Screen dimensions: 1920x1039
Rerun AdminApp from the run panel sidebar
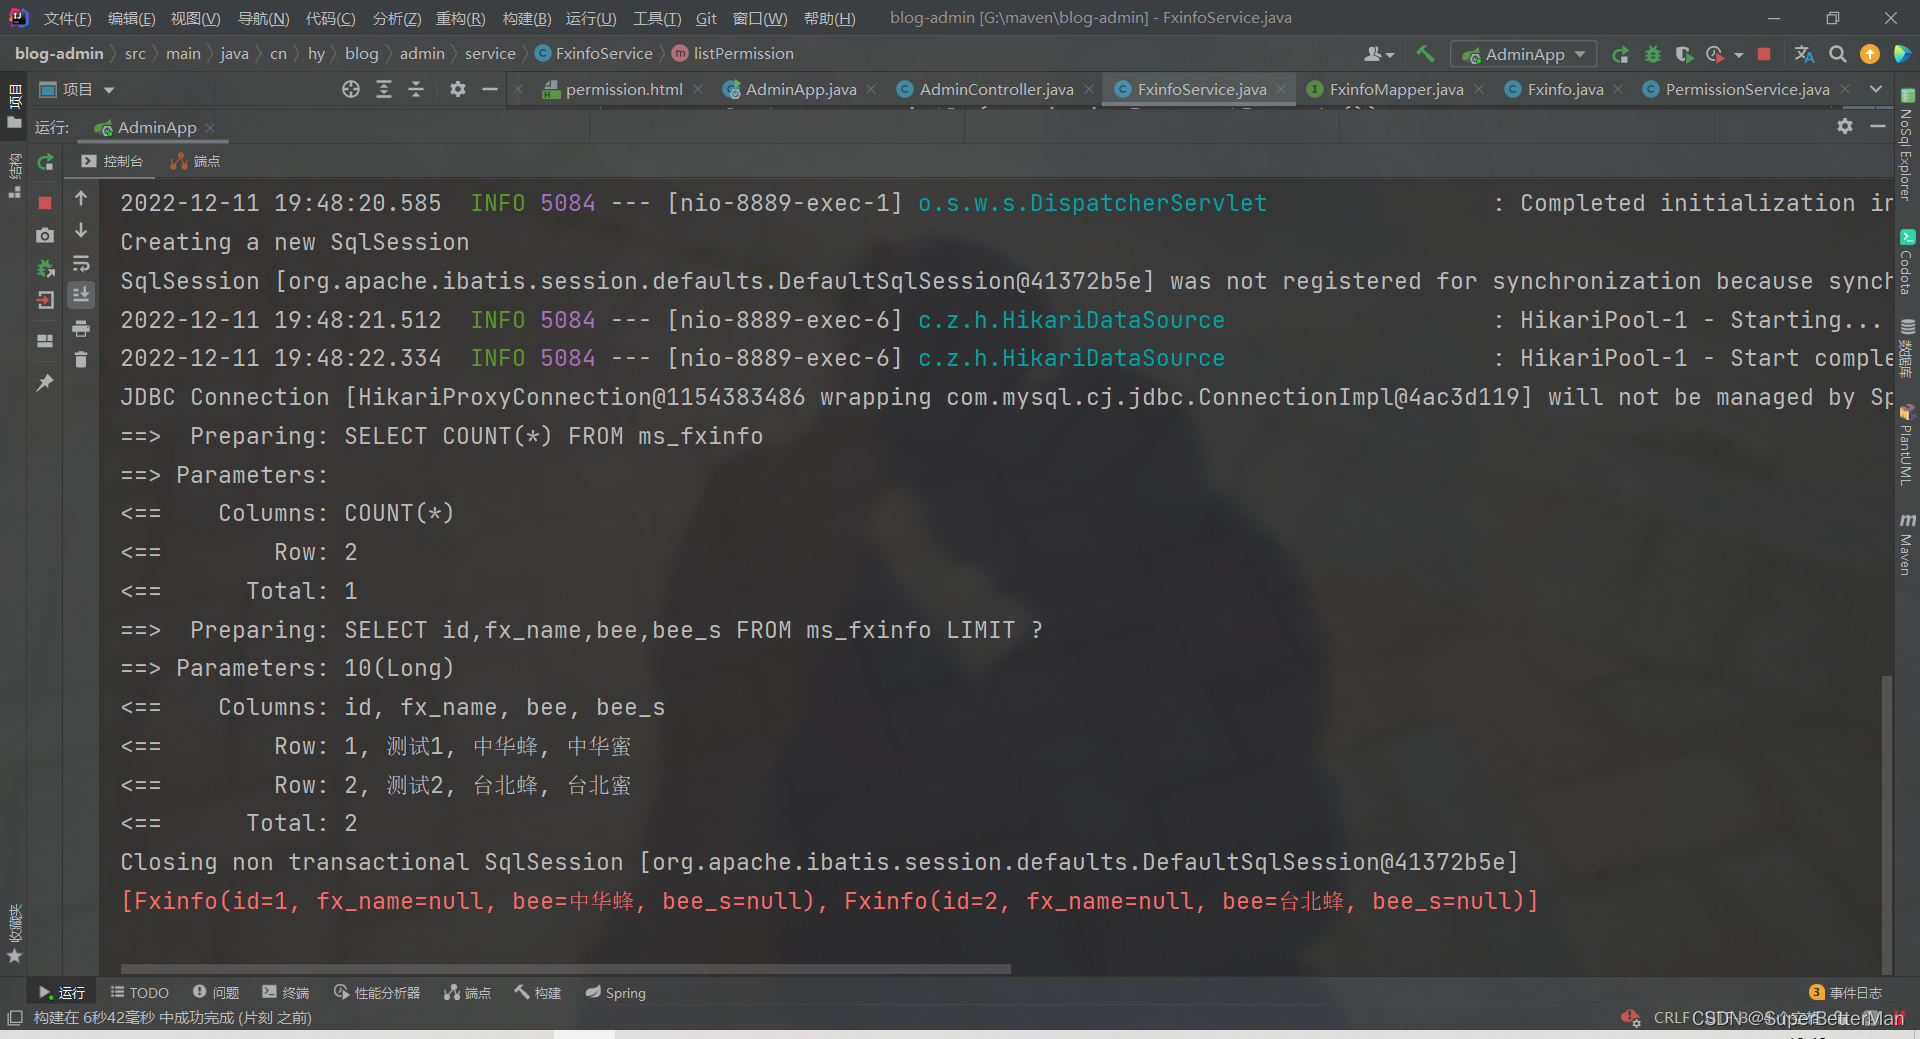tap(45, 162)
